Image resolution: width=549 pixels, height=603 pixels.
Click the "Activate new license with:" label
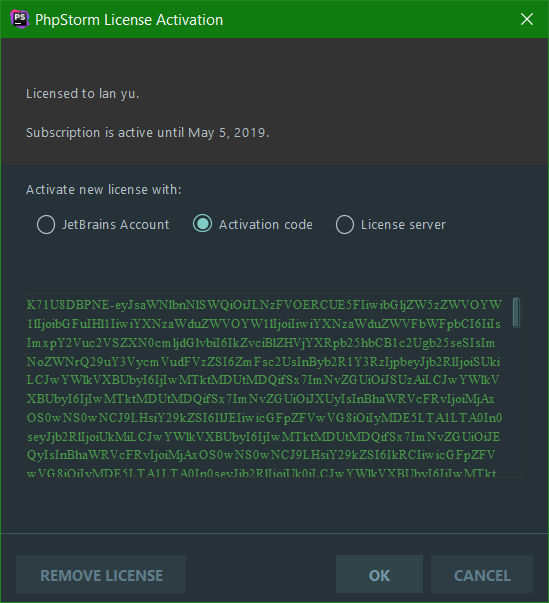pyautogui.click(x=103, y=190)
